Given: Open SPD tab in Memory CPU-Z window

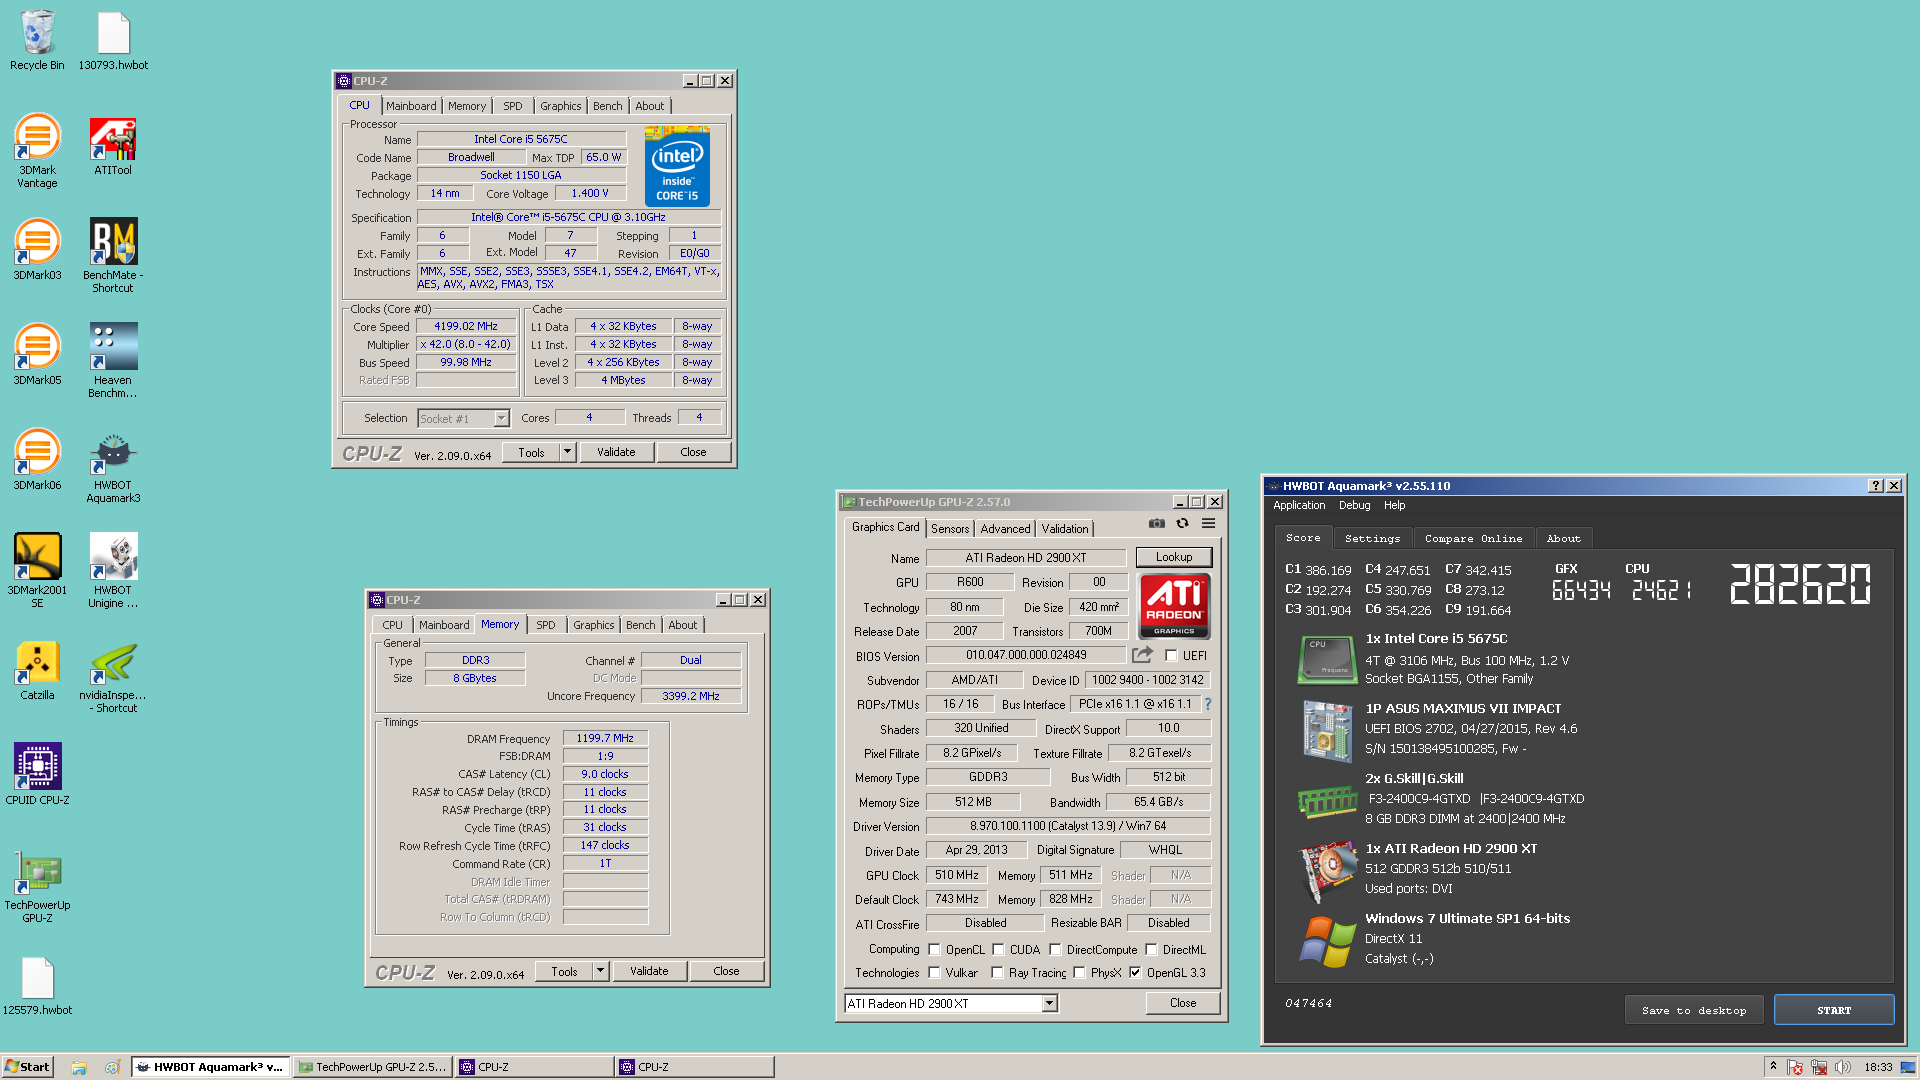Looking at the screenshot, I should [x=545, y=625].
